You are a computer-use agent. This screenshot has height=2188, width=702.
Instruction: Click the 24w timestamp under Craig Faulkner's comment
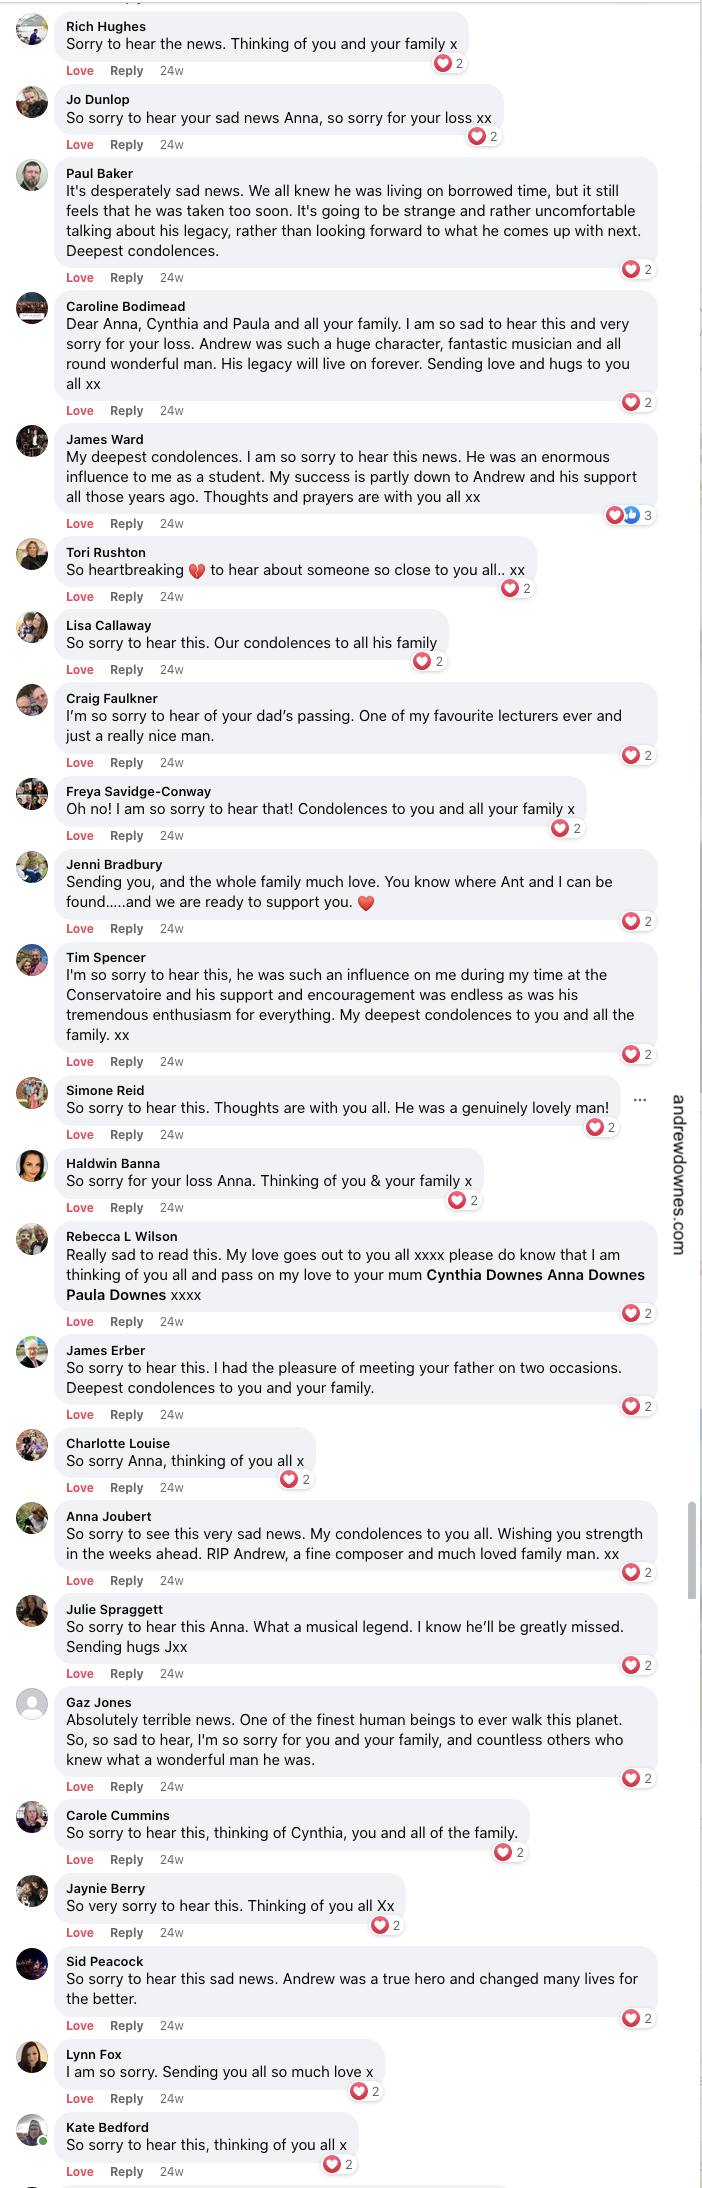pyautogui.click(x=171, y=762)
